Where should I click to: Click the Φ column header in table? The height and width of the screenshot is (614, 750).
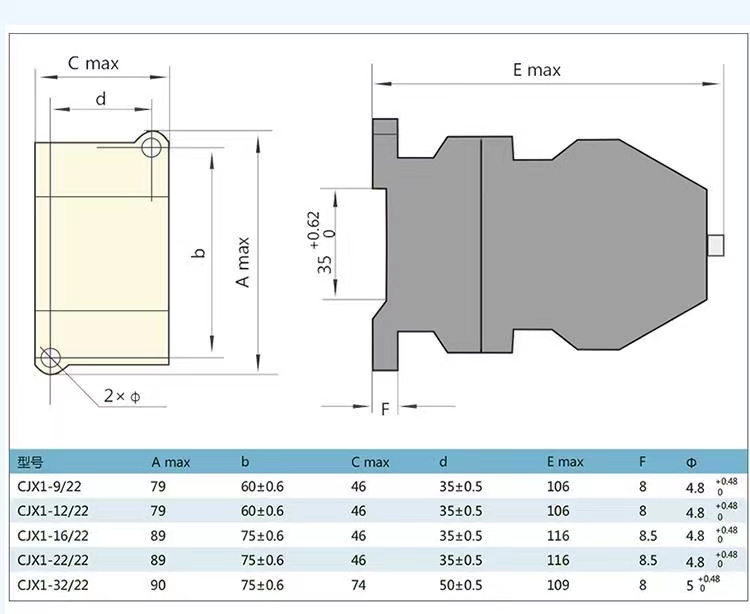(x=691, y=462)
